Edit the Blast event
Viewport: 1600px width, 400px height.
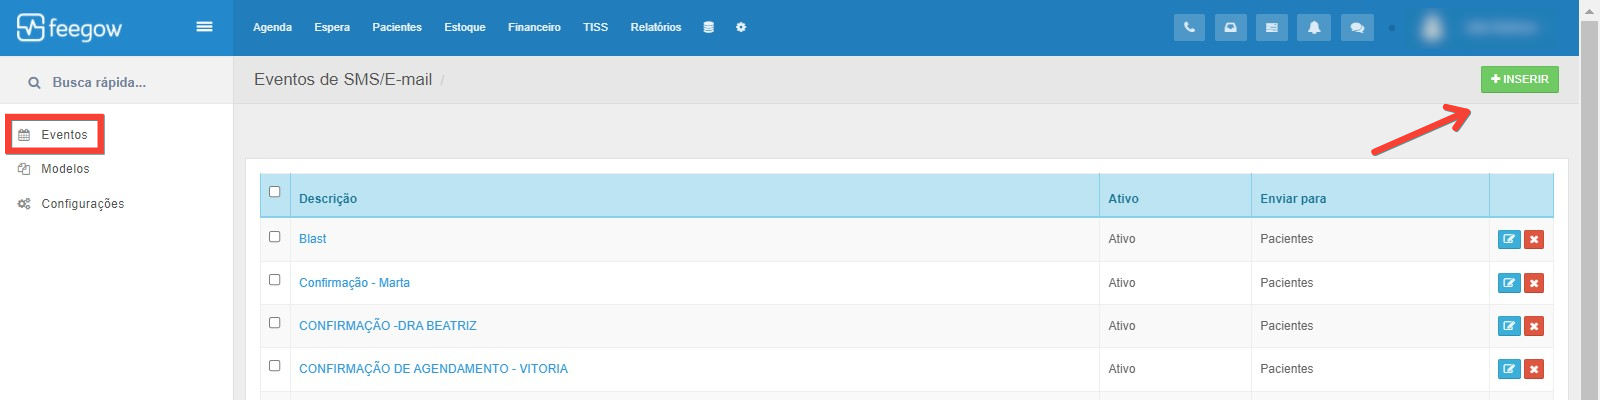[x=1509, y=240]
